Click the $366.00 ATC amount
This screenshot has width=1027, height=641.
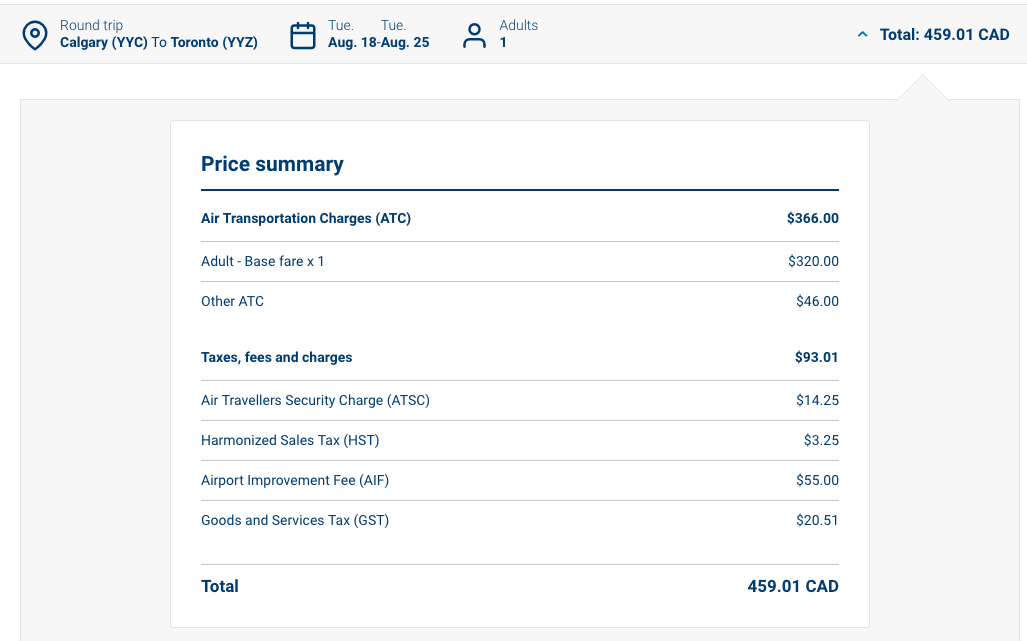tap(812, 218)
